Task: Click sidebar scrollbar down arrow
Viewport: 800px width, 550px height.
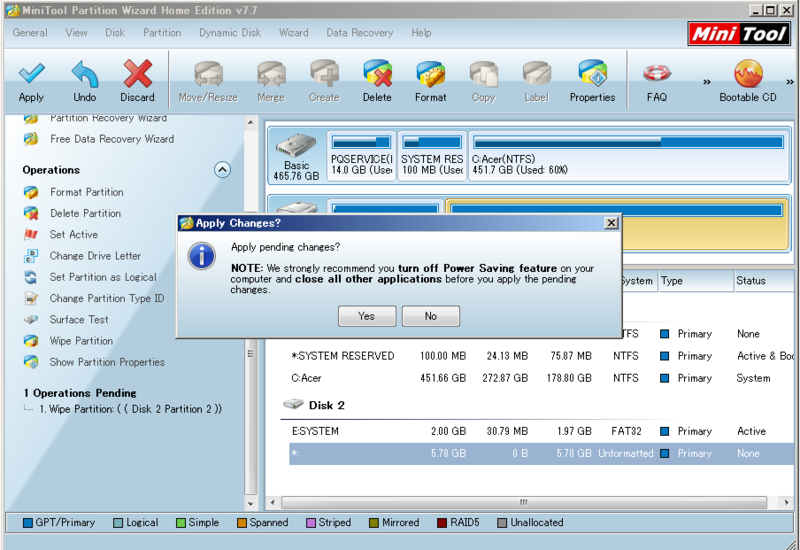Action: click(x=251, y=504)
